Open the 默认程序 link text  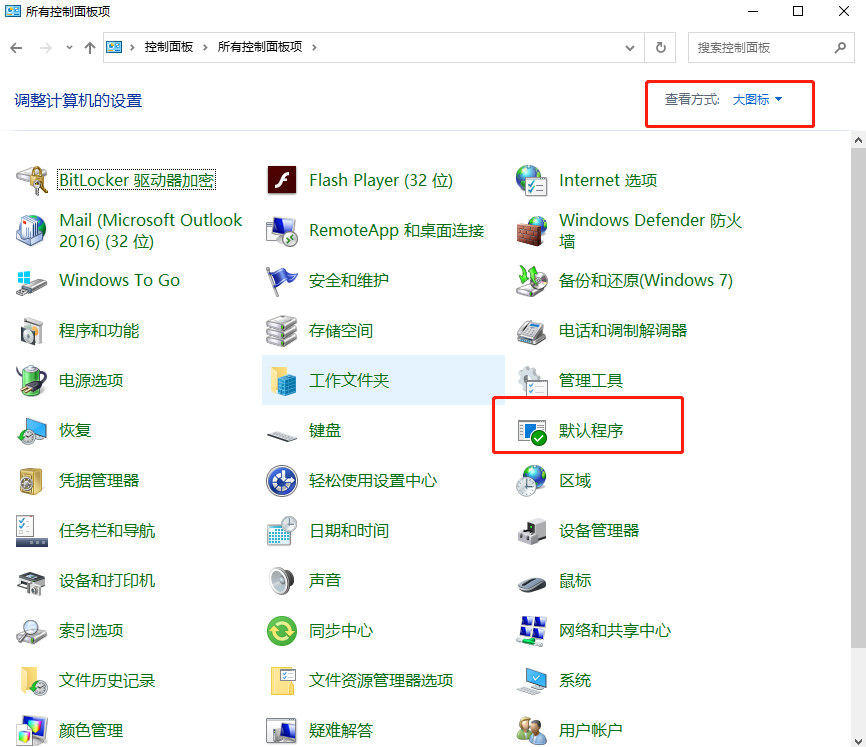pyautogui.click(x=591, y=431)
